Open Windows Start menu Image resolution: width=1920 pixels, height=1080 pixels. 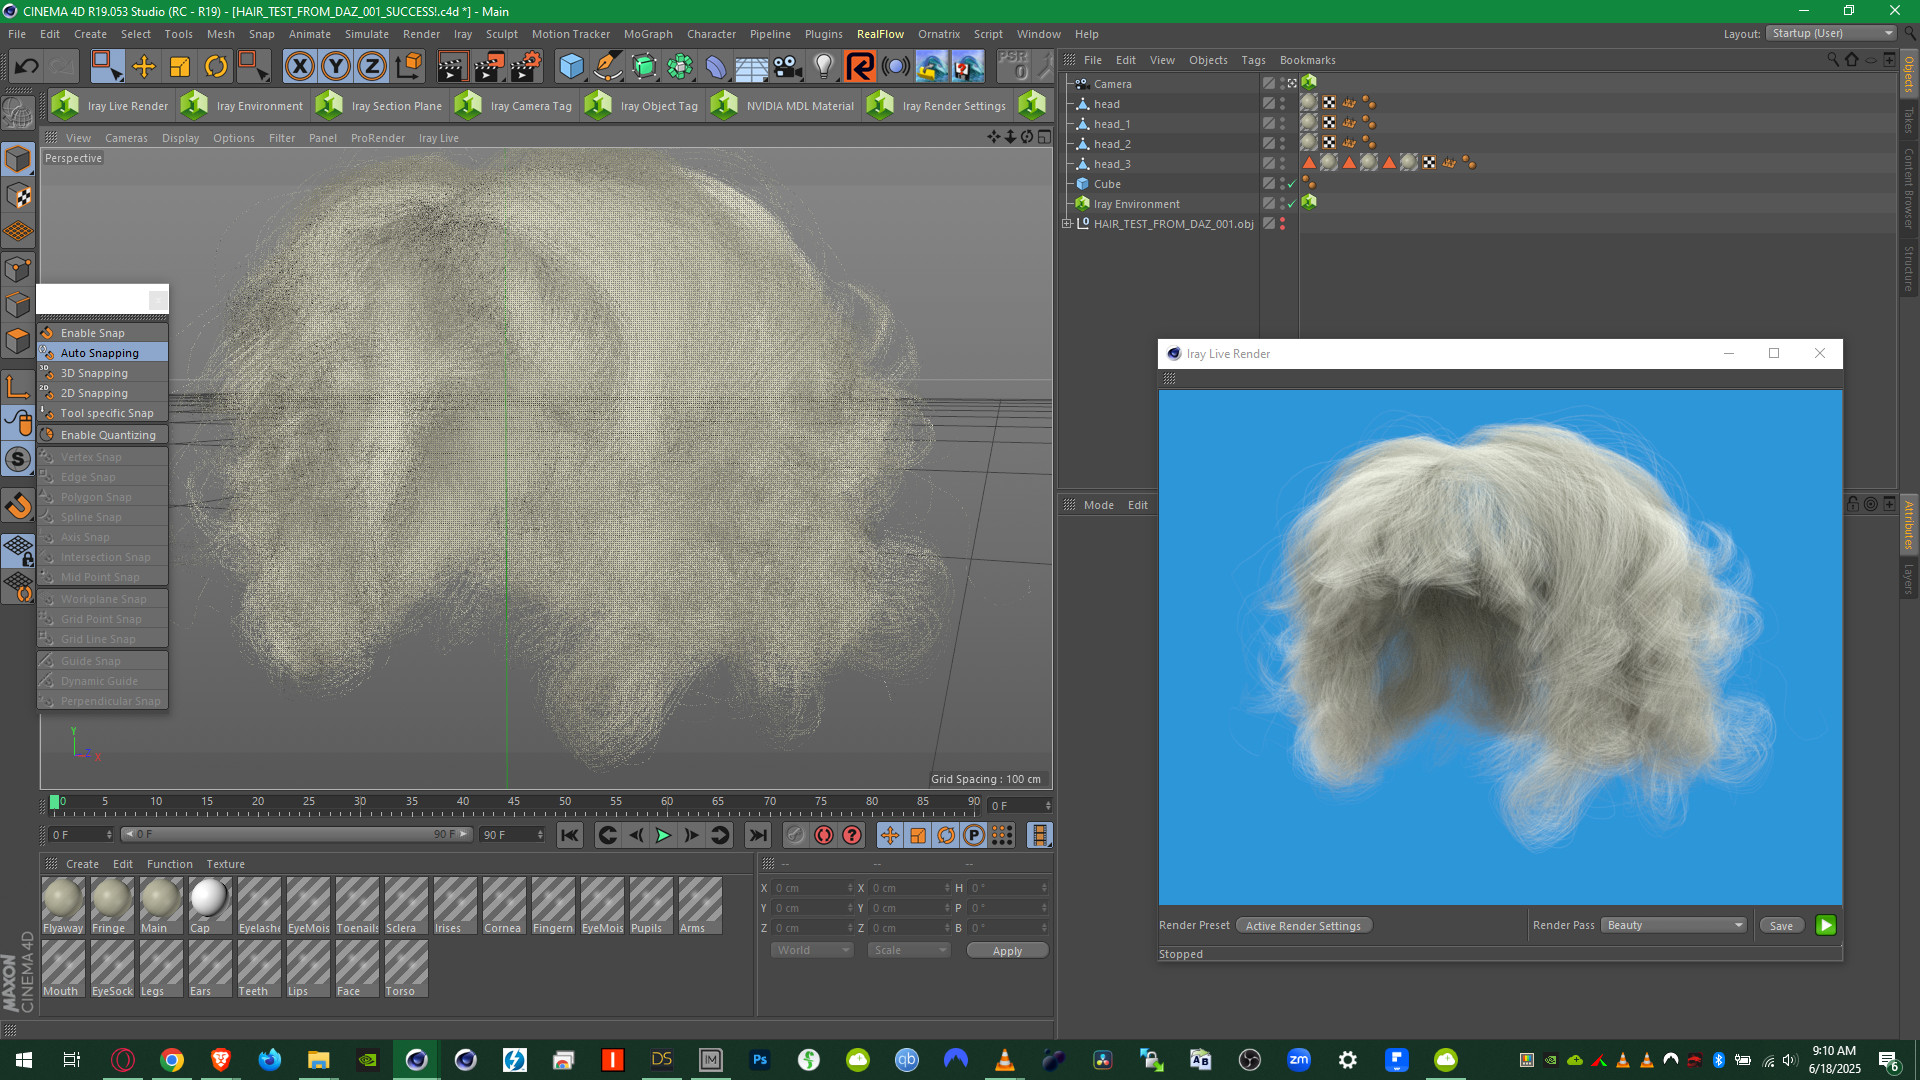[24, 1060]
